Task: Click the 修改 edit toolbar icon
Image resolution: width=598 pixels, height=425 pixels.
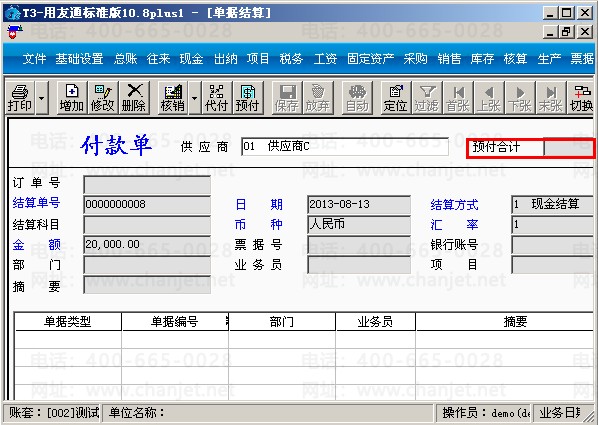Action: tap(103, 98)
